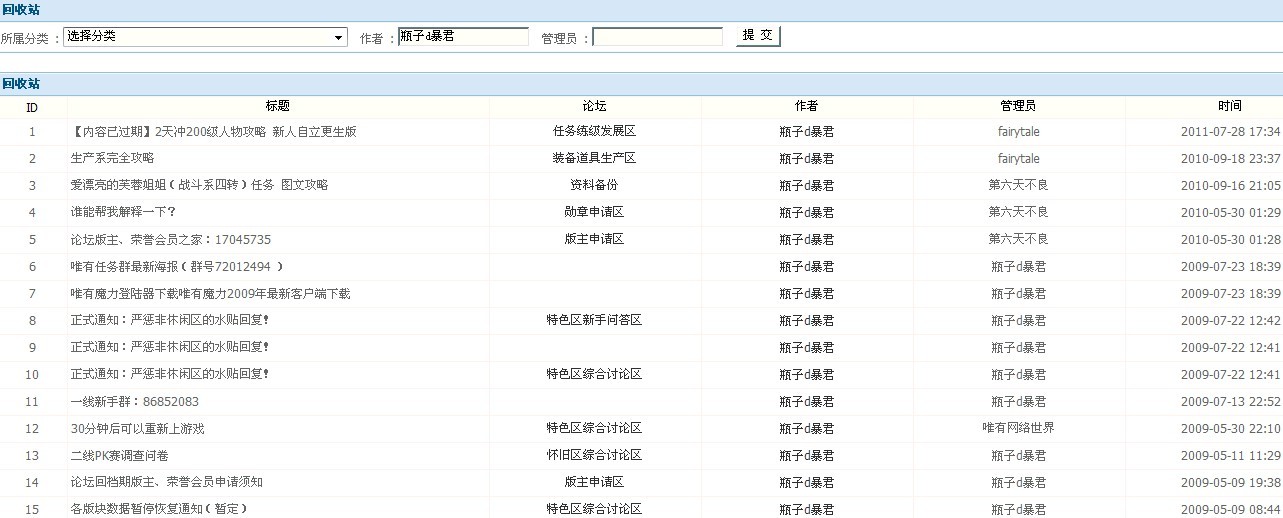
Task: Click the empty 管理员 input field
Action: pos(657,37)
